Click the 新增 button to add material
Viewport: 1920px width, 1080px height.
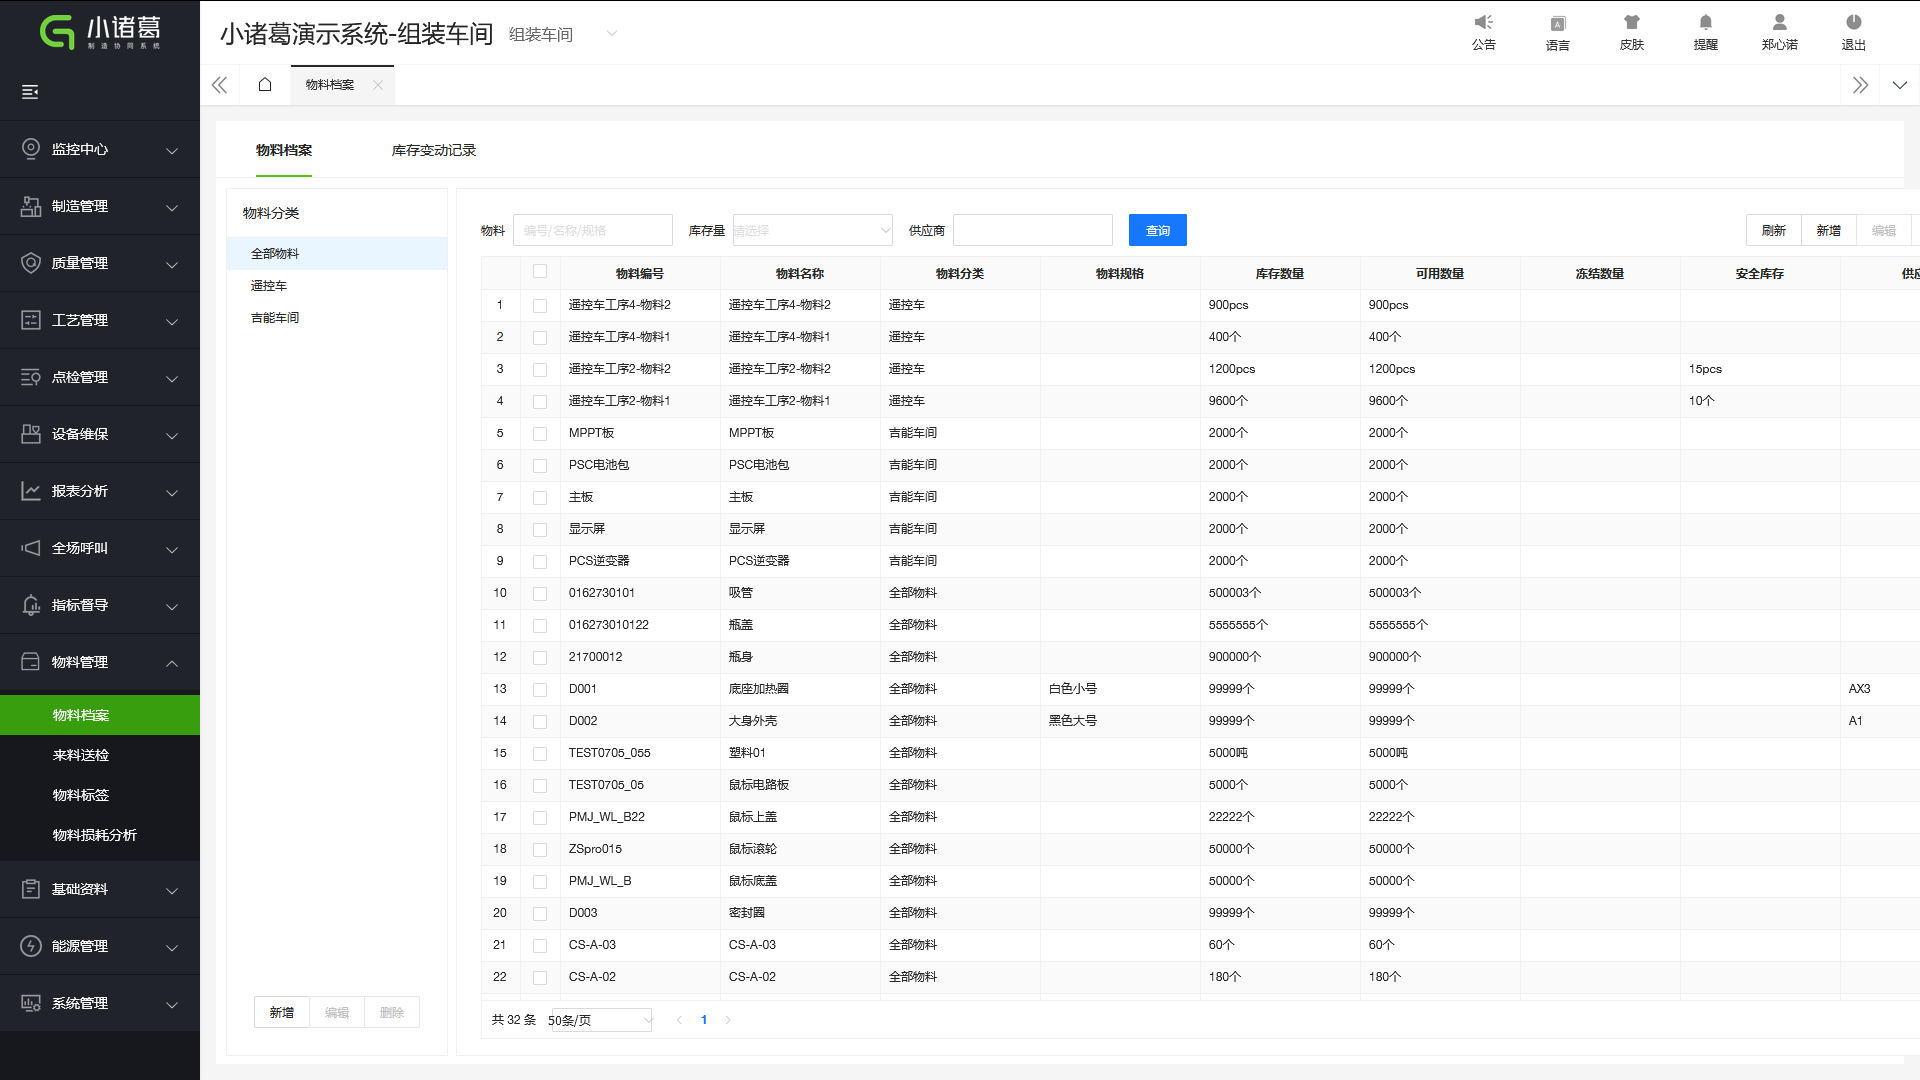(x=1829, y=230)
